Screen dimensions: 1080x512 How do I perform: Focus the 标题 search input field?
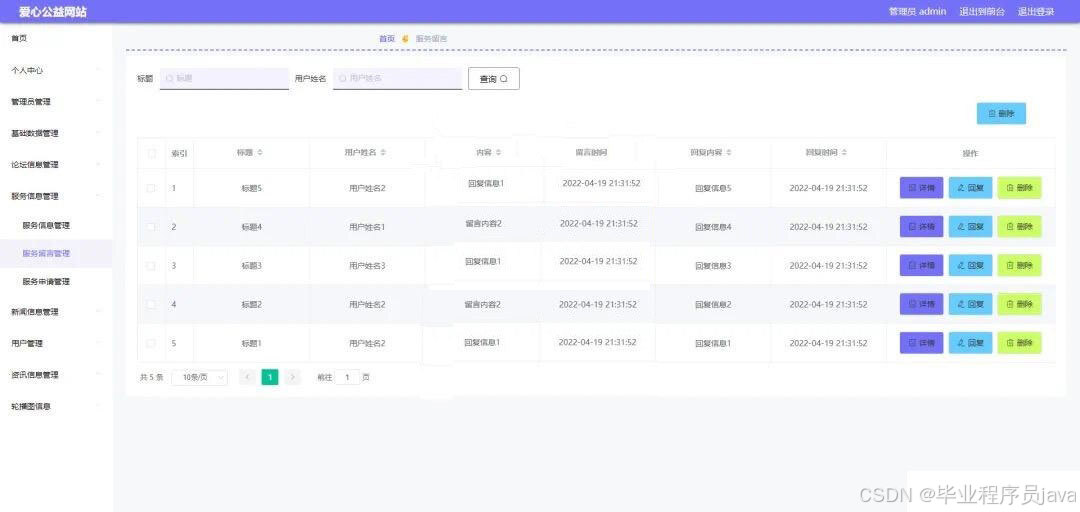tap(225, 79)
